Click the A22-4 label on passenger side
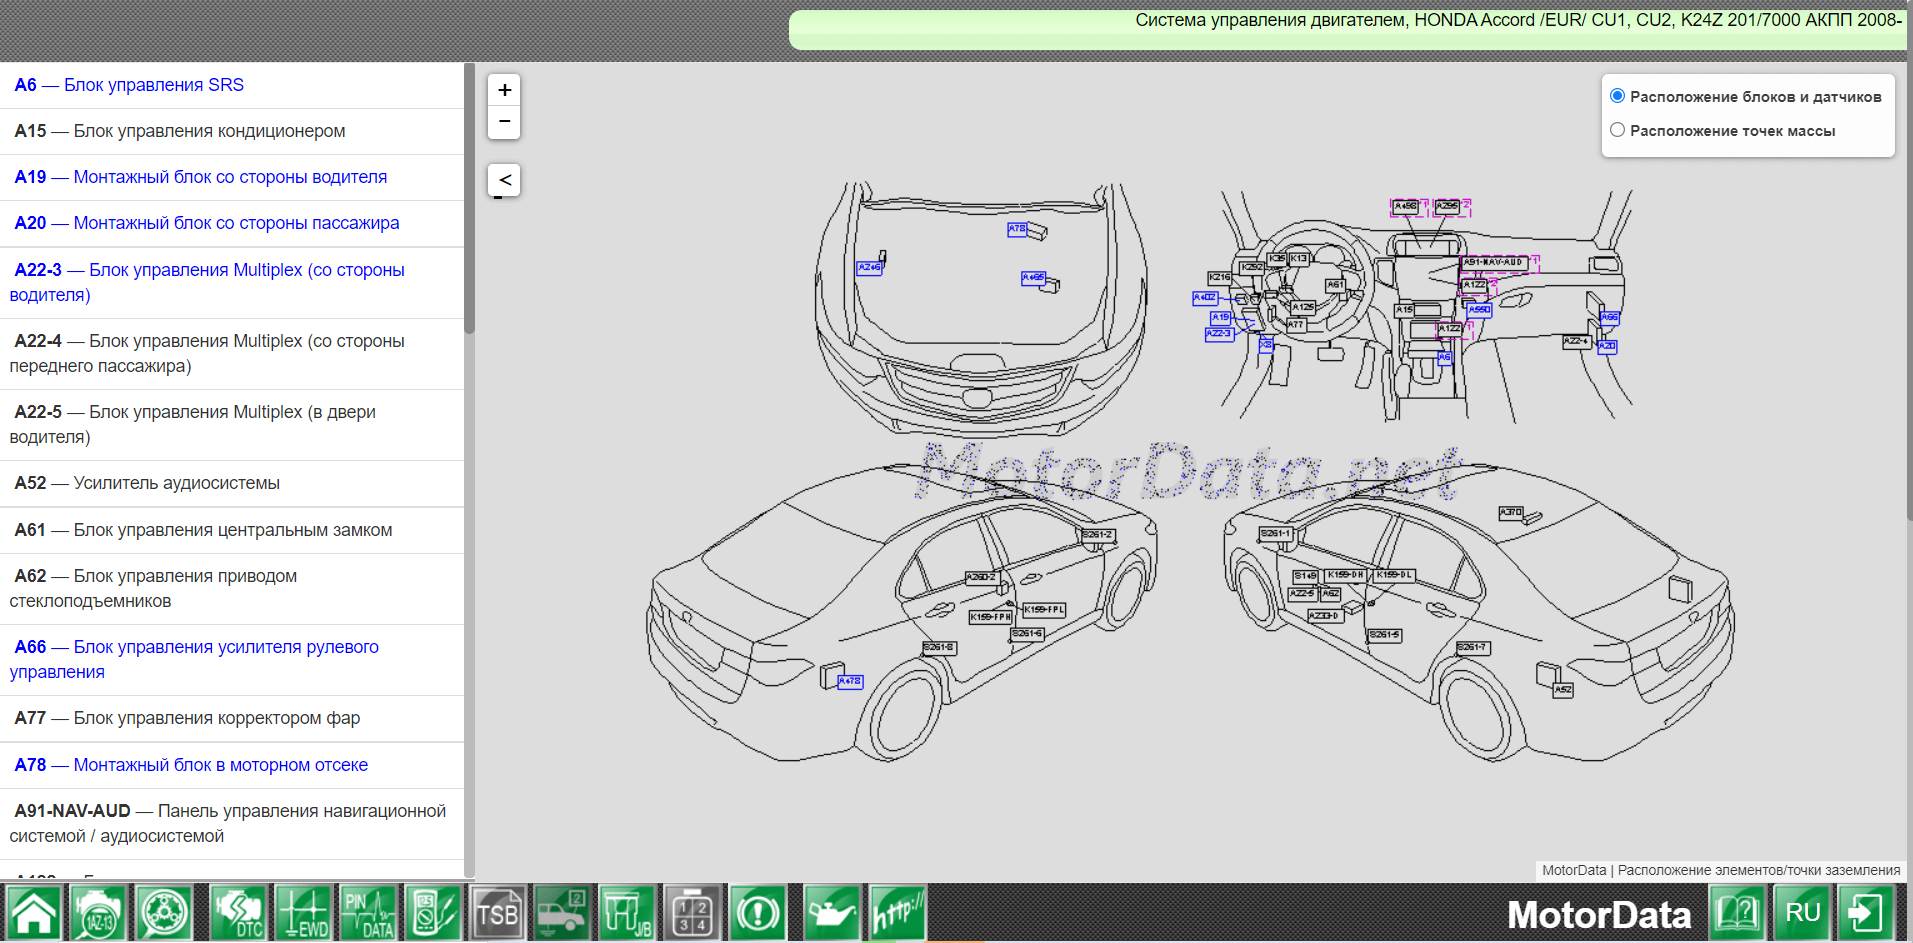 tap(1576, 341)
